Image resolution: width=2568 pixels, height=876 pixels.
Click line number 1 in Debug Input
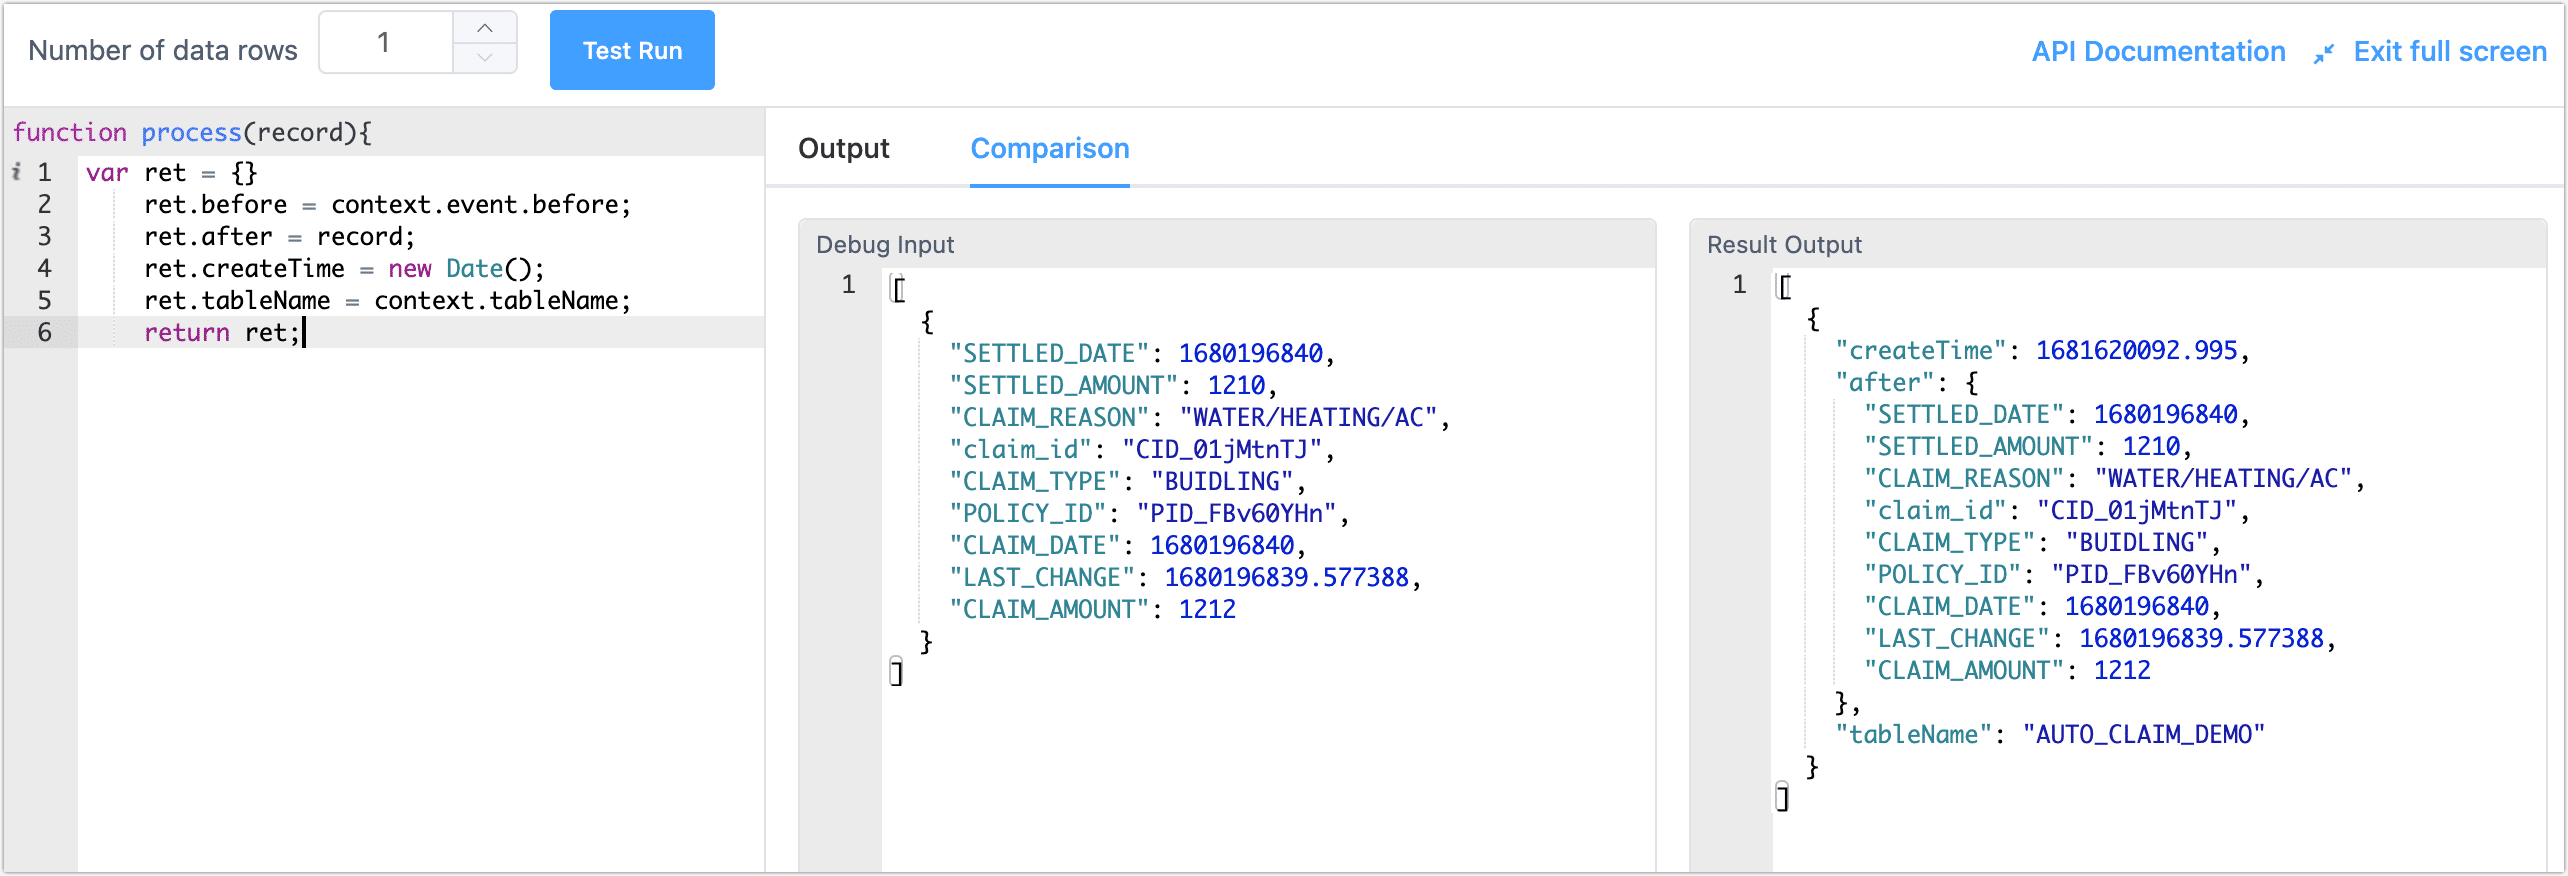(848, 285)
